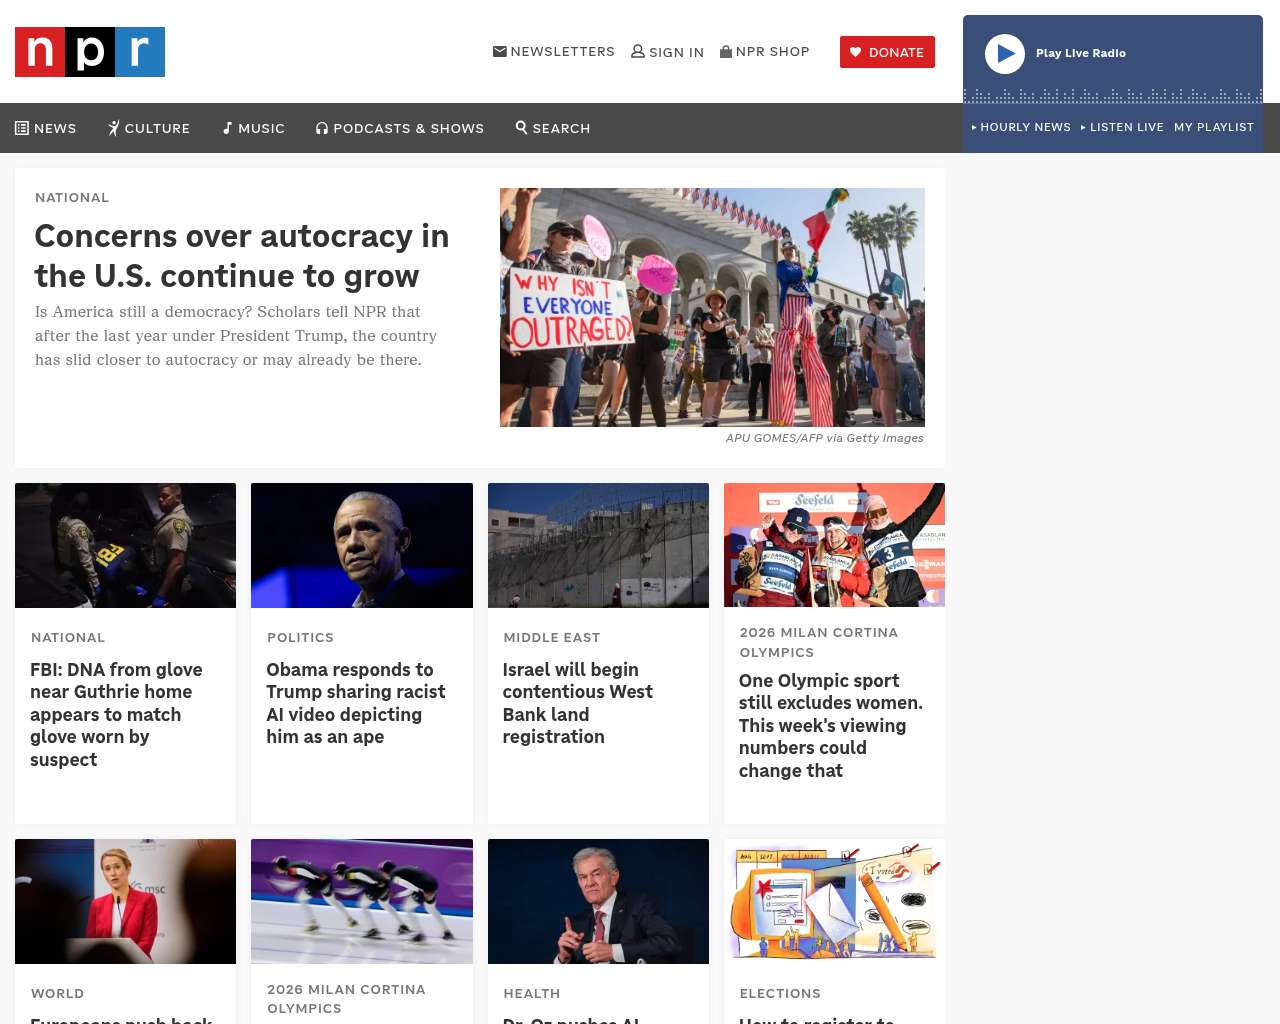The width and height of the screenshot is (1280, 1024).
Task: Open 'One Olympic sport still excludes women' headline
Action: point(831,726)
